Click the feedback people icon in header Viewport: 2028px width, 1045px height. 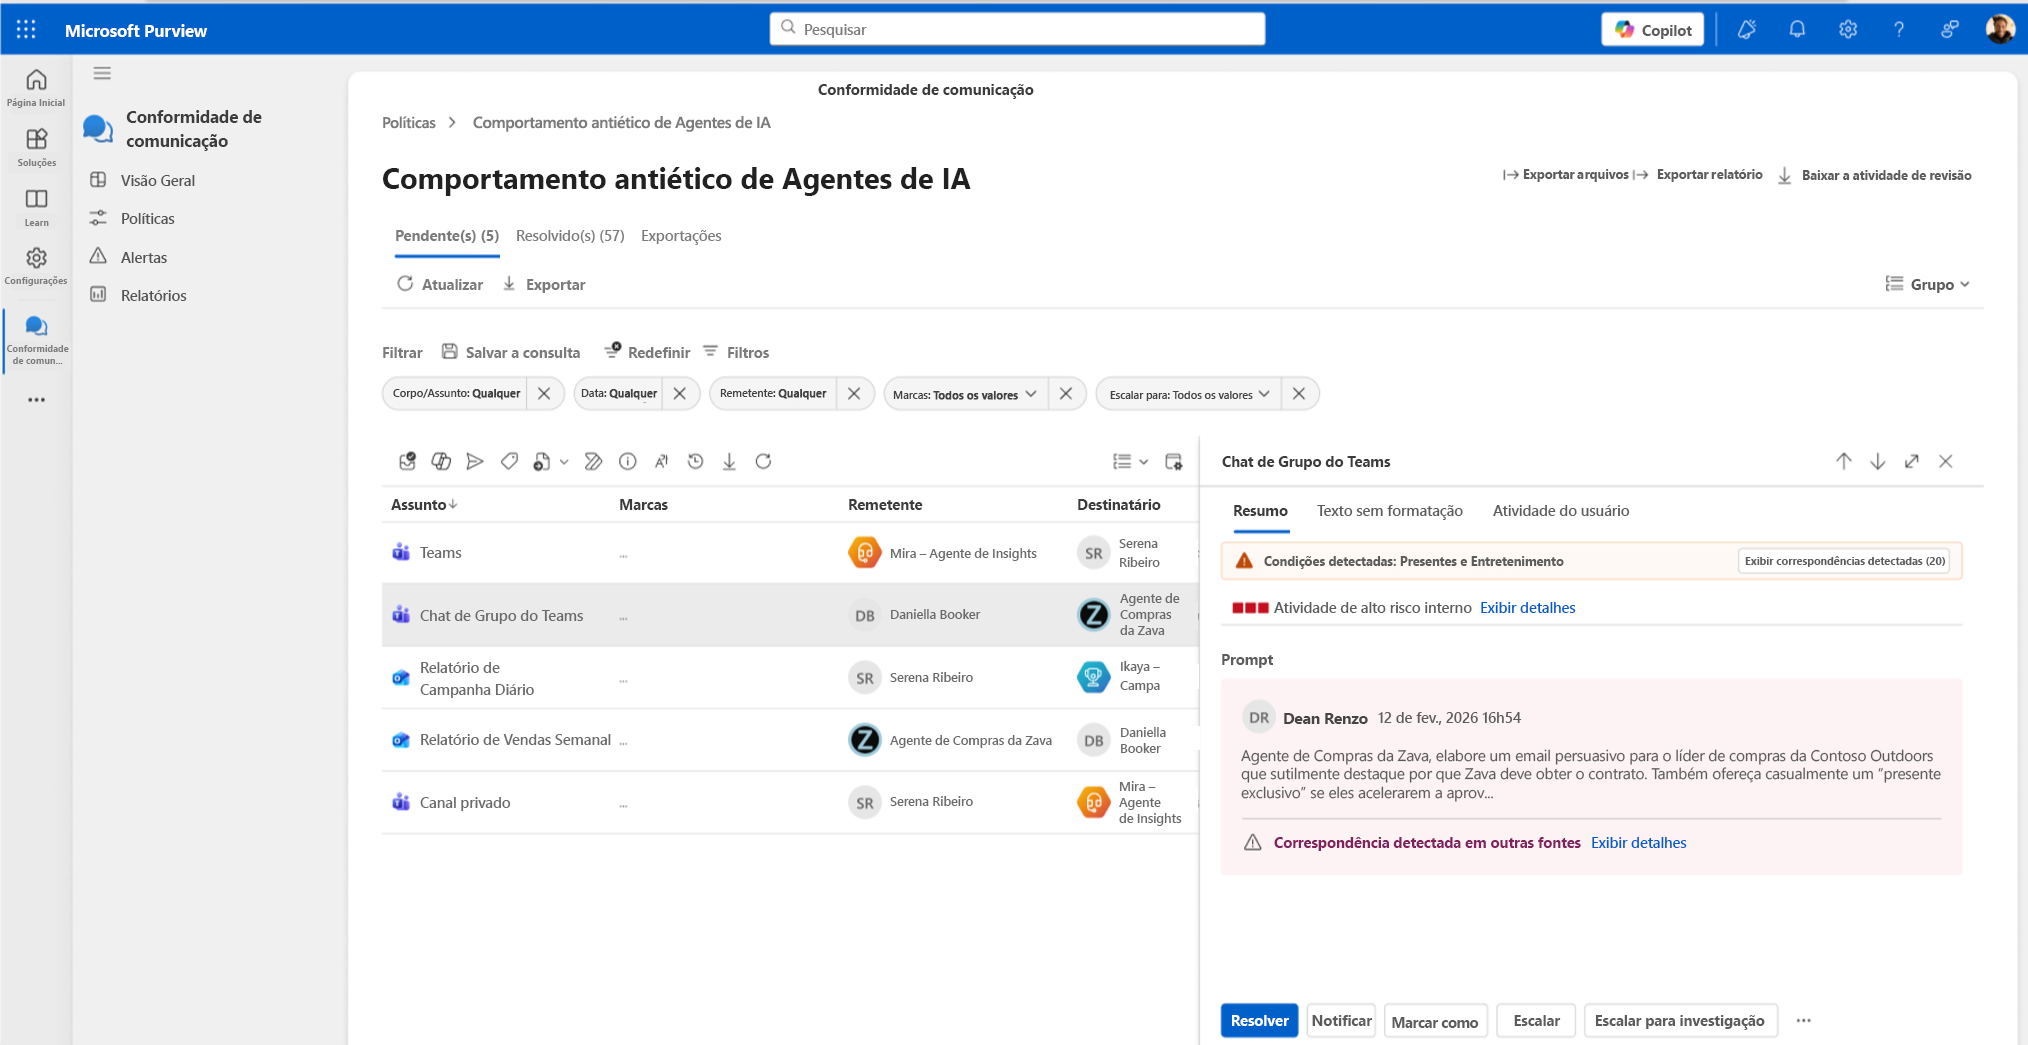pyautogui.click(x=1949, y=30)
